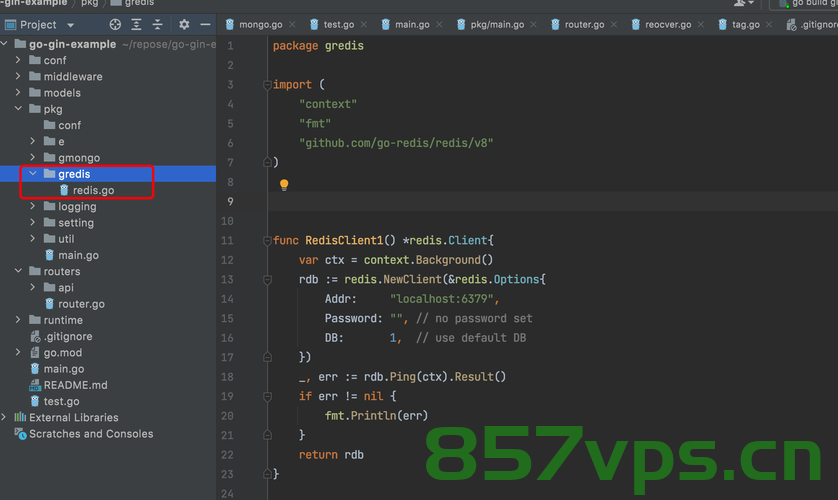
Task: Select the gredis folder in tree
Action: 74,174
